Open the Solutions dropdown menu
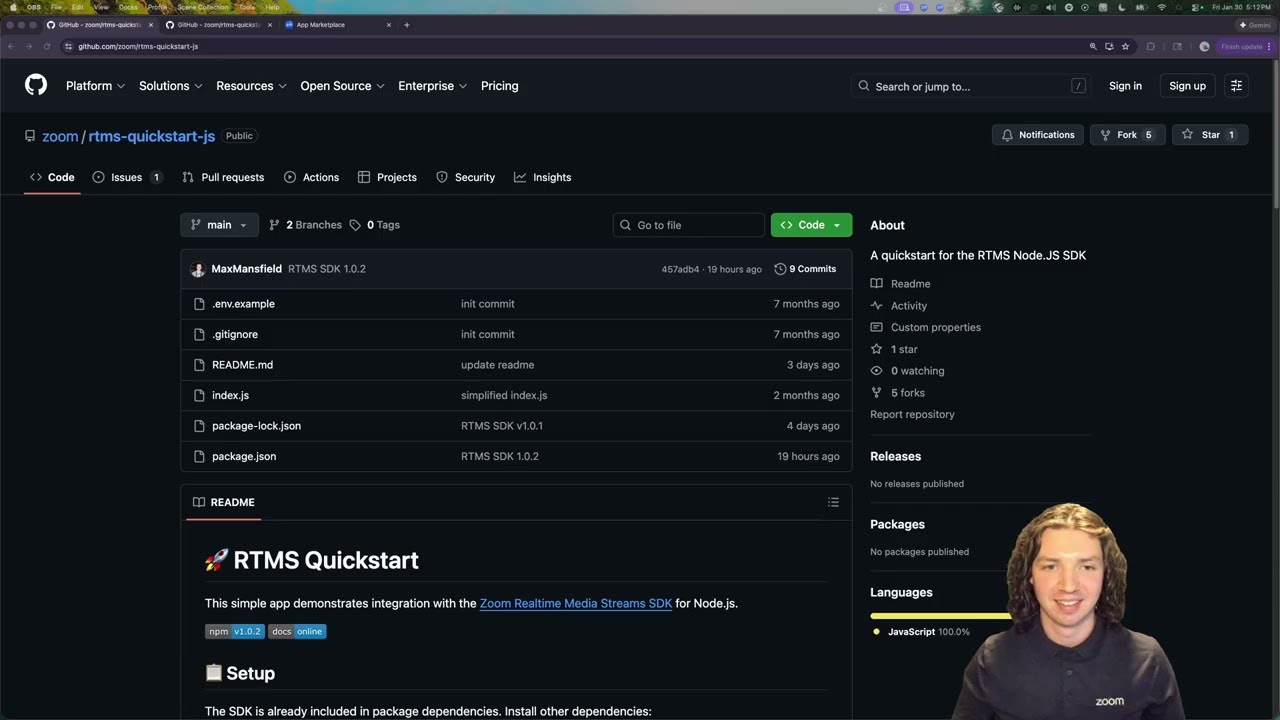This screenshot has width=1280, height=720. pyautogui.click(x=171, y=86)
